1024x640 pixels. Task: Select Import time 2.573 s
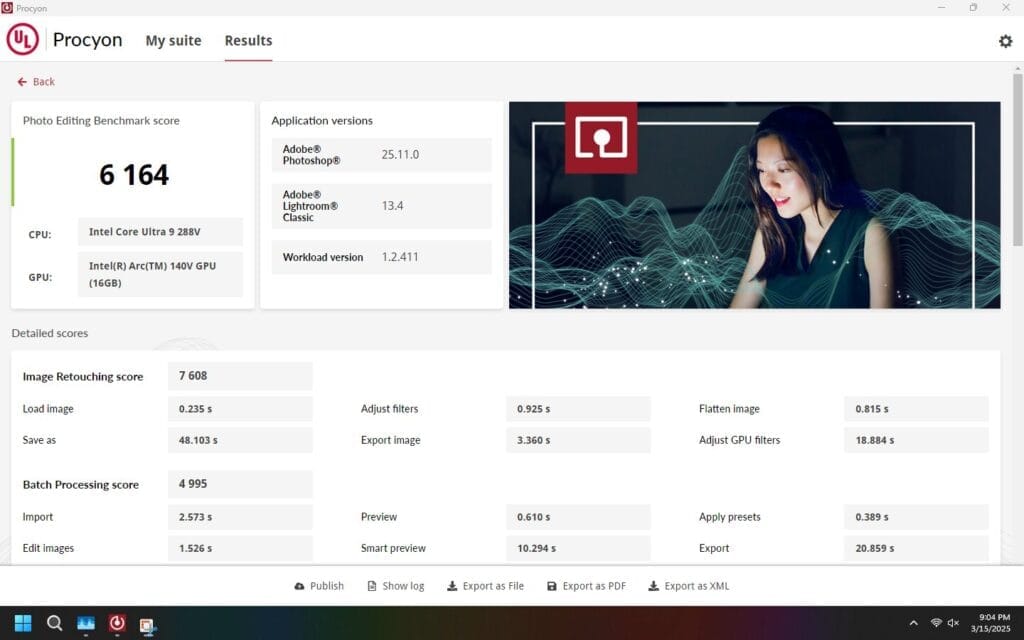coord(240,517)
